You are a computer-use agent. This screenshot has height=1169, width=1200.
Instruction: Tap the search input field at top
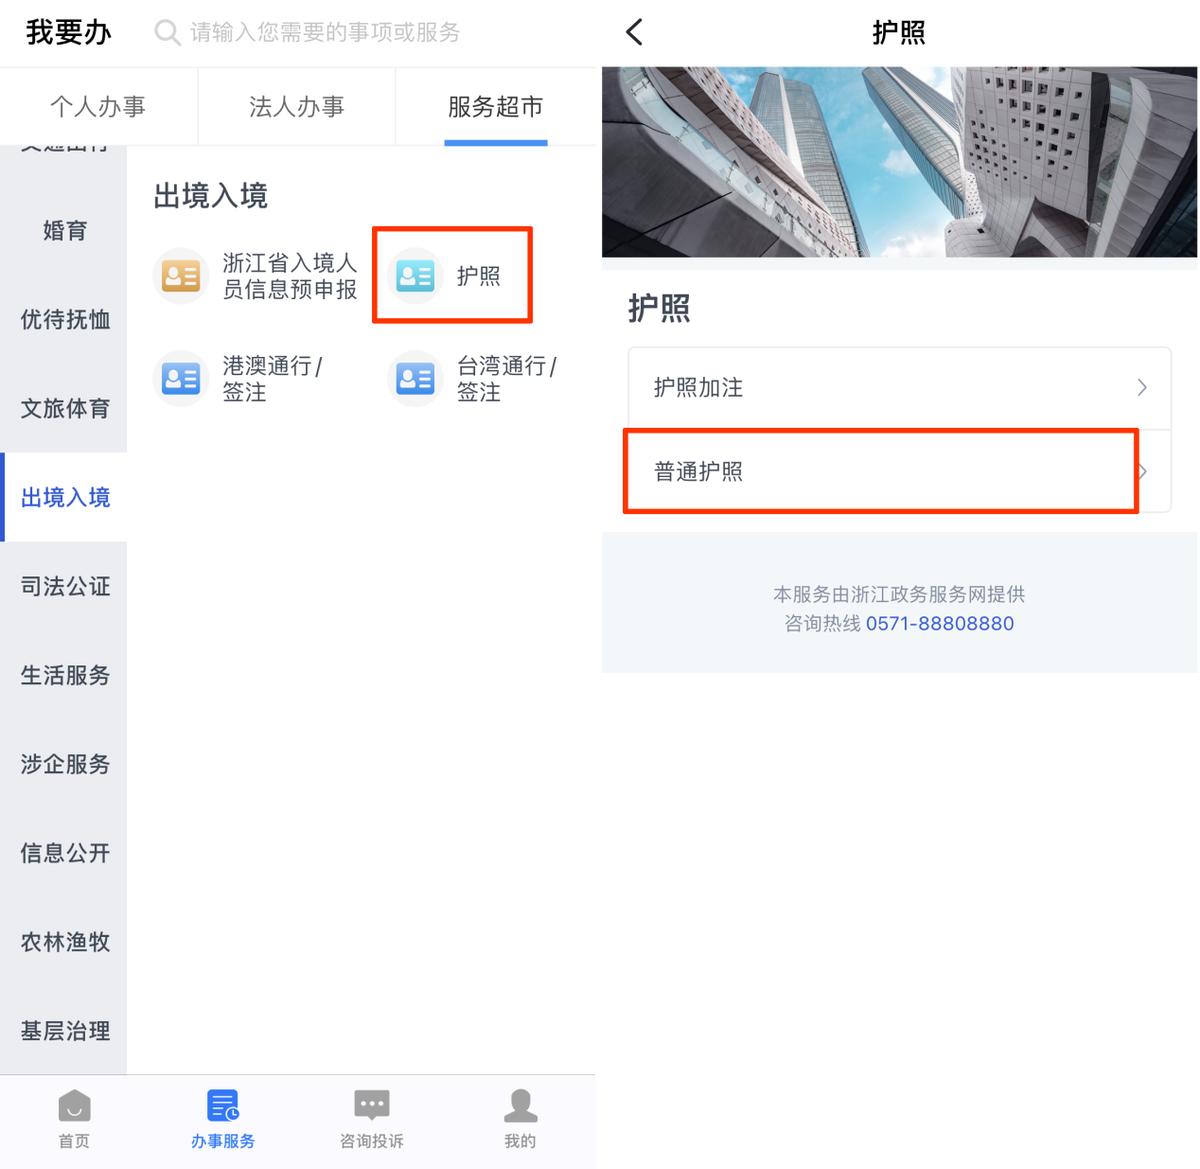pyautogui.click(x=320, y=33)
